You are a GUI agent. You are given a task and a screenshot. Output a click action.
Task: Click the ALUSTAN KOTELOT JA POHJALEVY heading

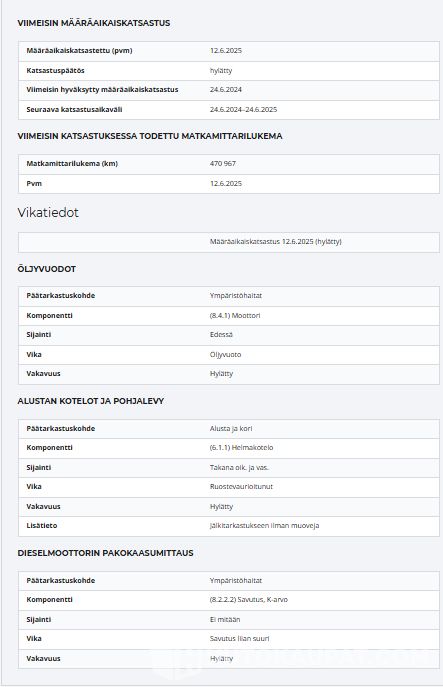[91, 401]
